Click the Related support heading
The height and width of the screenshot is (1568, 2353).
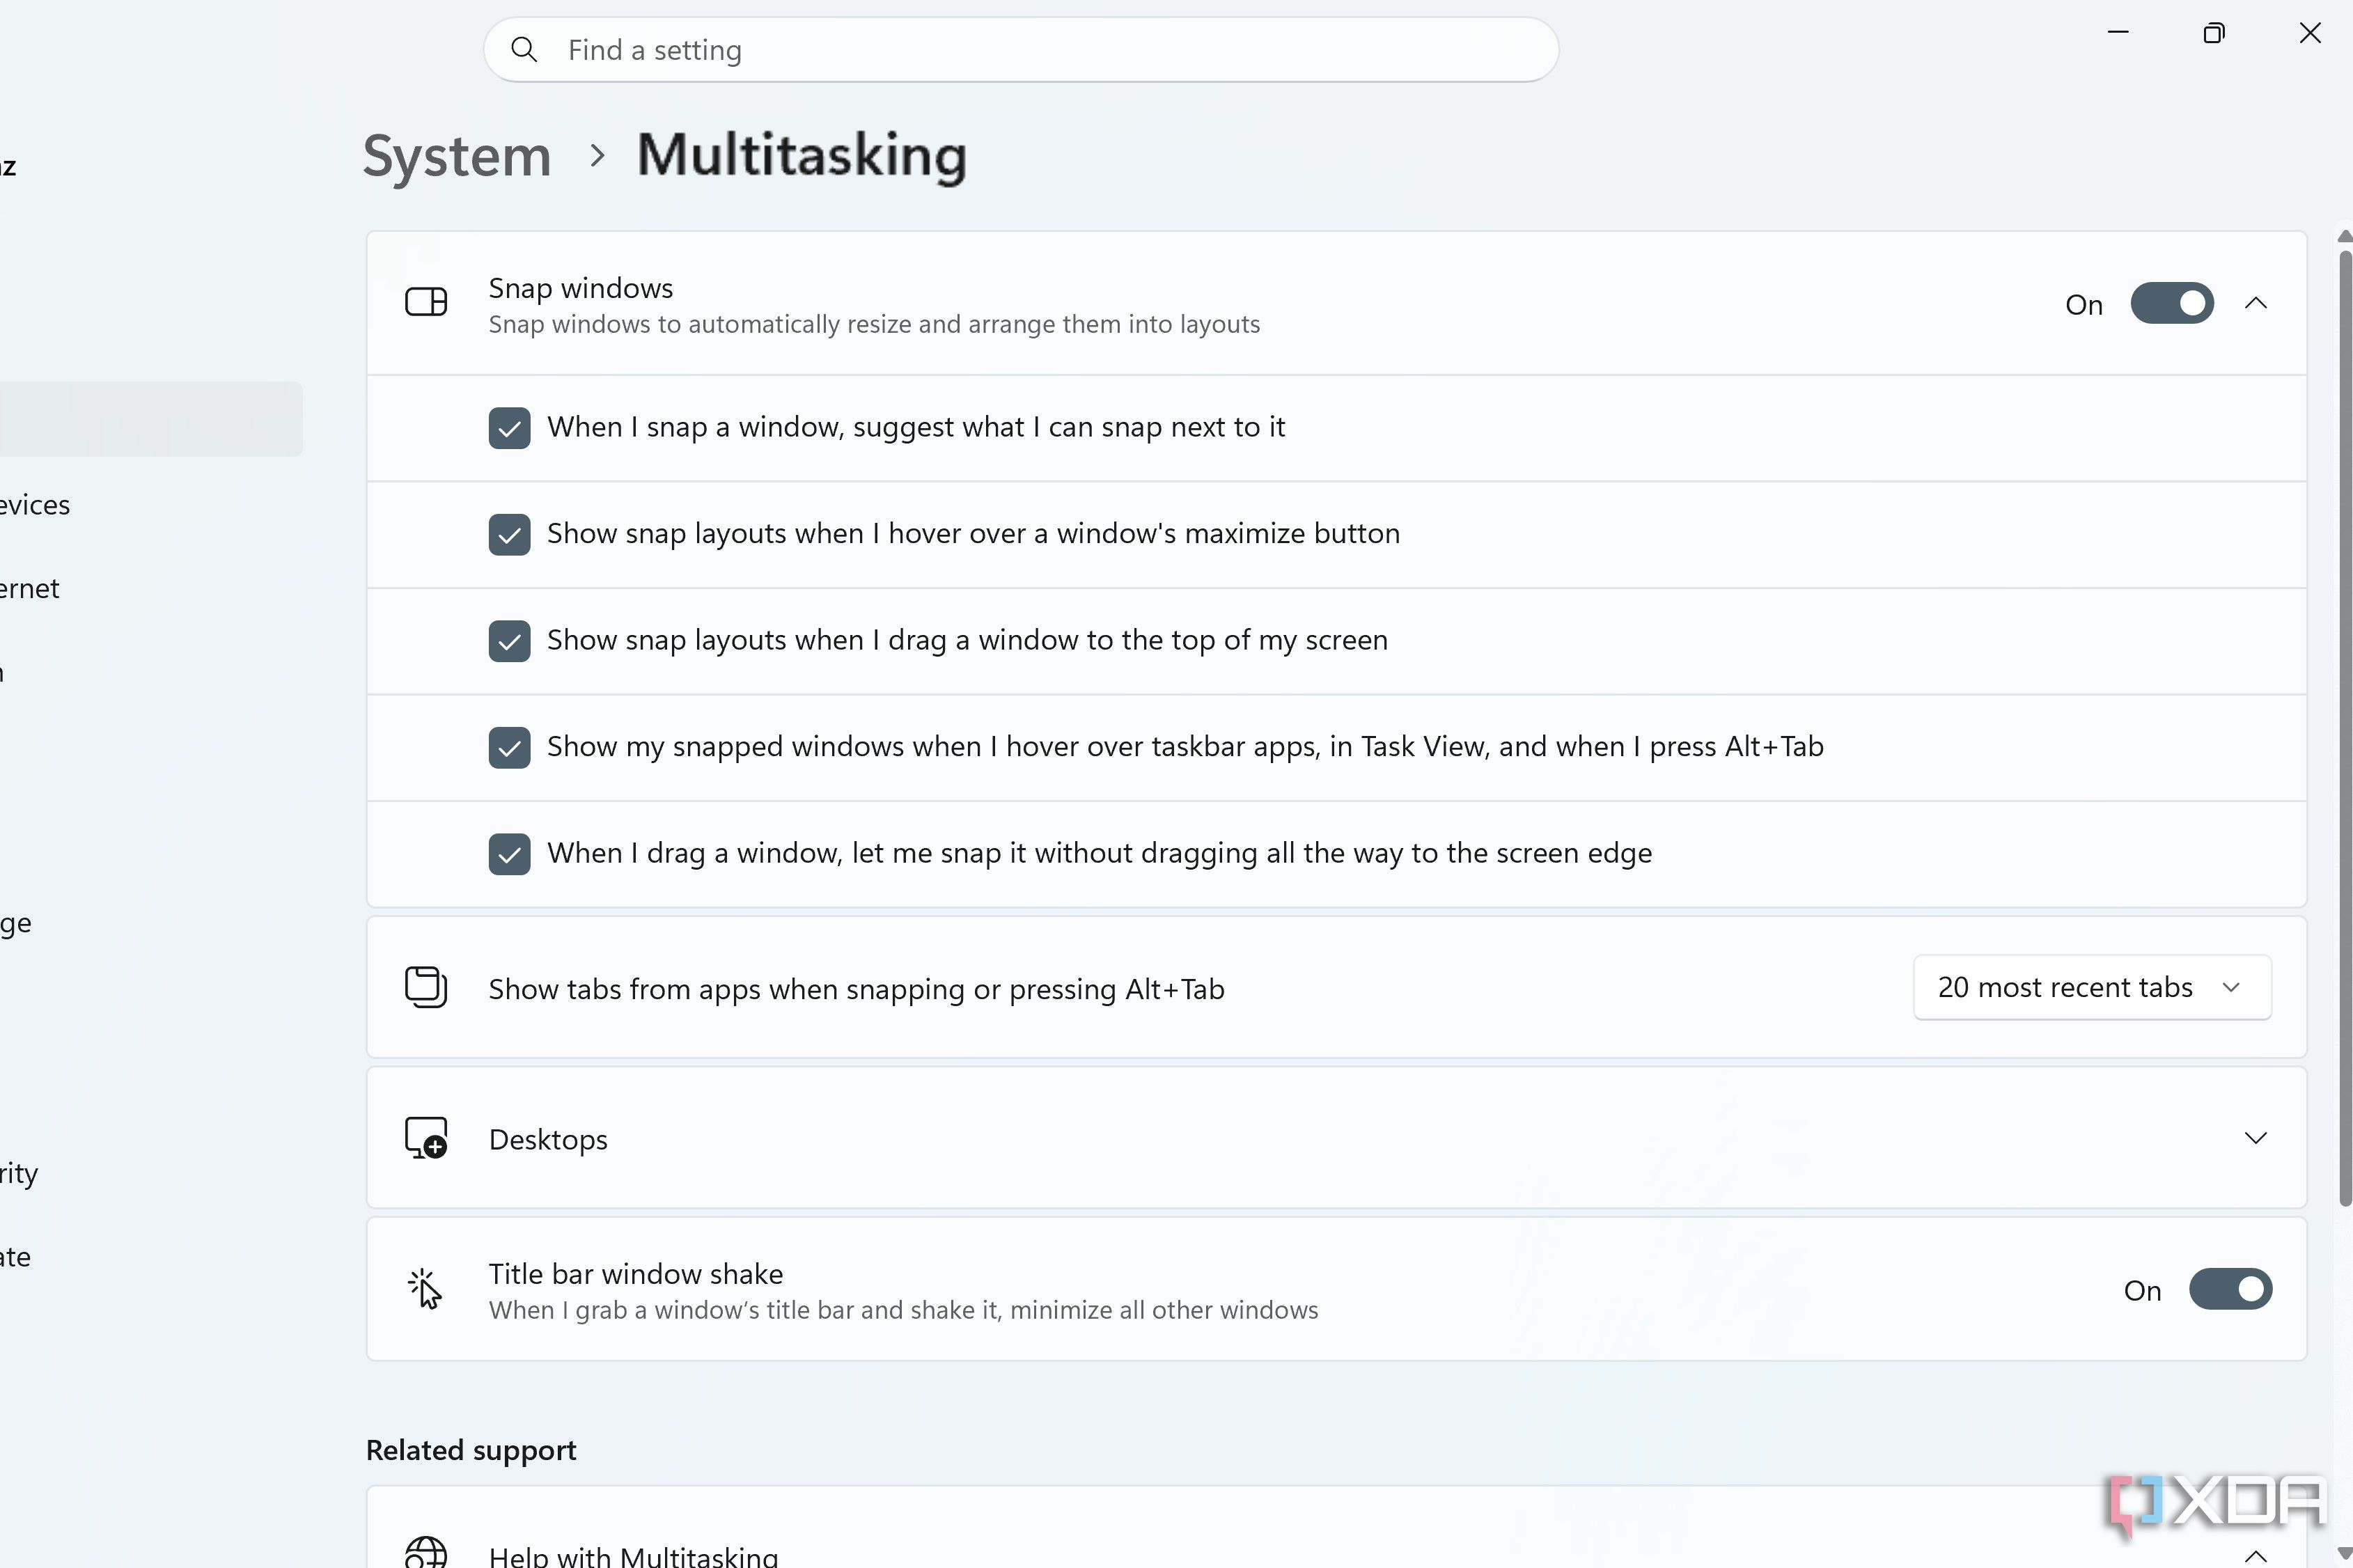(471, 1450)
